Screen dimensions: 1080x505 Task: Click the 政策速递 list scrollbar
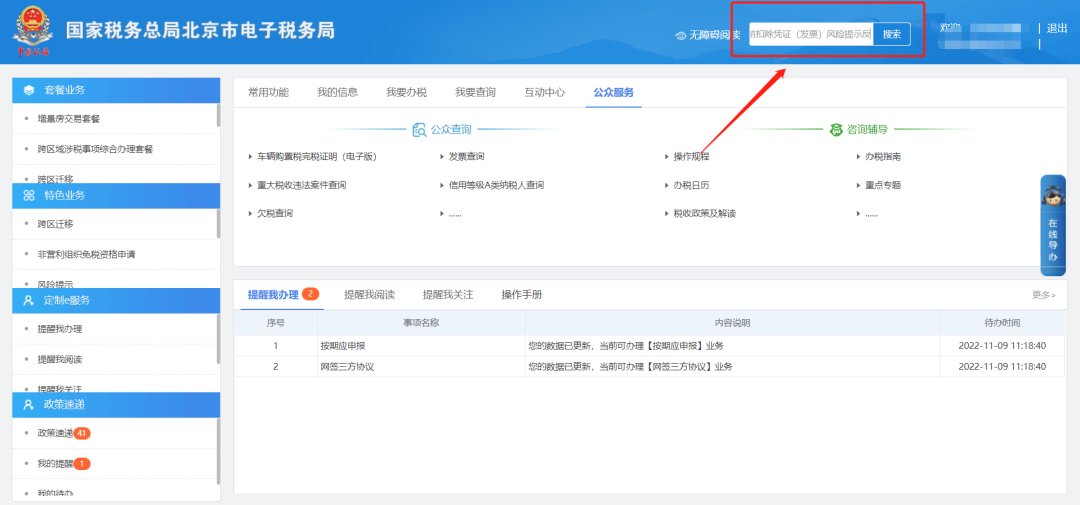[x=218, y=451]
